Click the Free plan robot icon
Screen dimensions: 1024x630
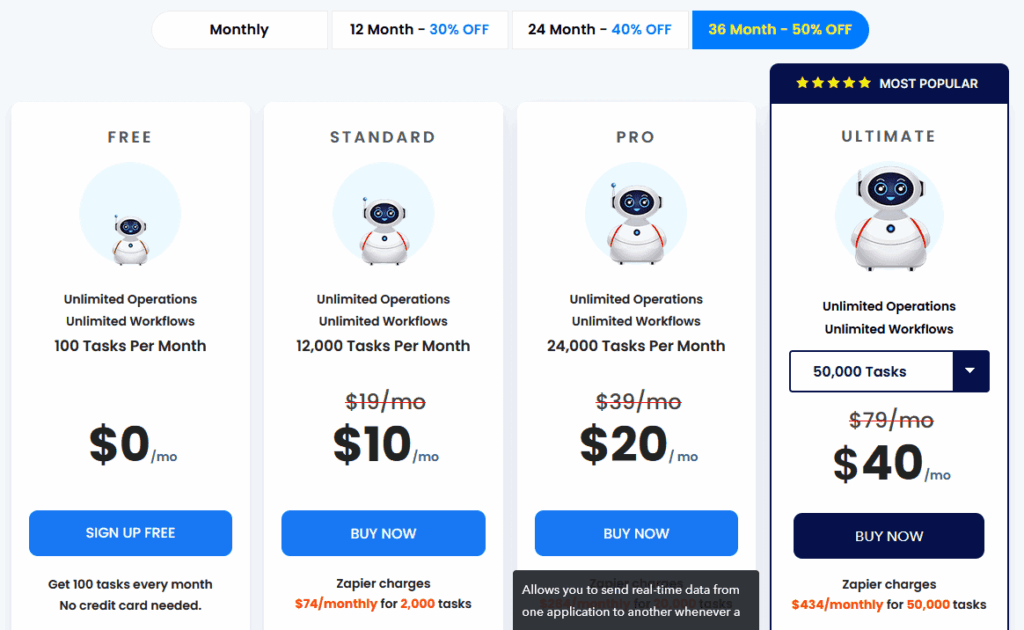click(130, 238)
